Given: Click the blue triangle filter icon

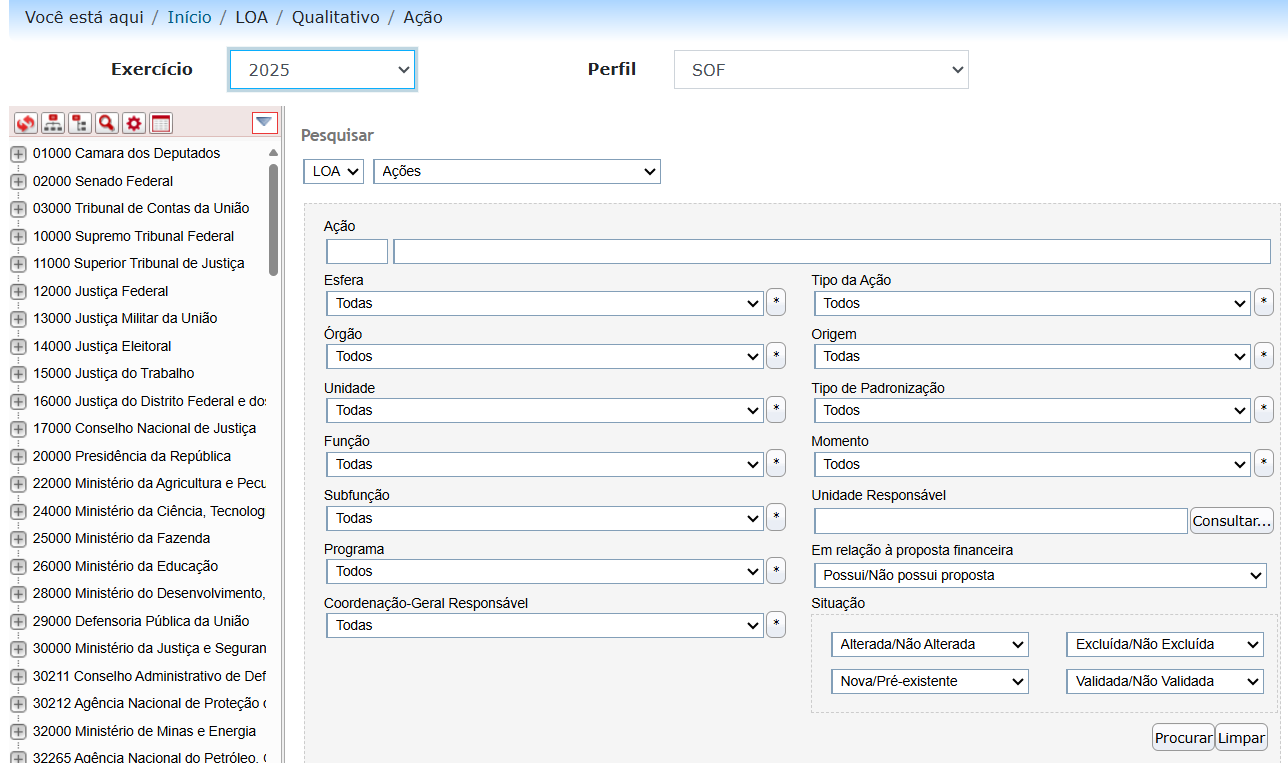Looking at the screenshot, I should click(264, 122).
